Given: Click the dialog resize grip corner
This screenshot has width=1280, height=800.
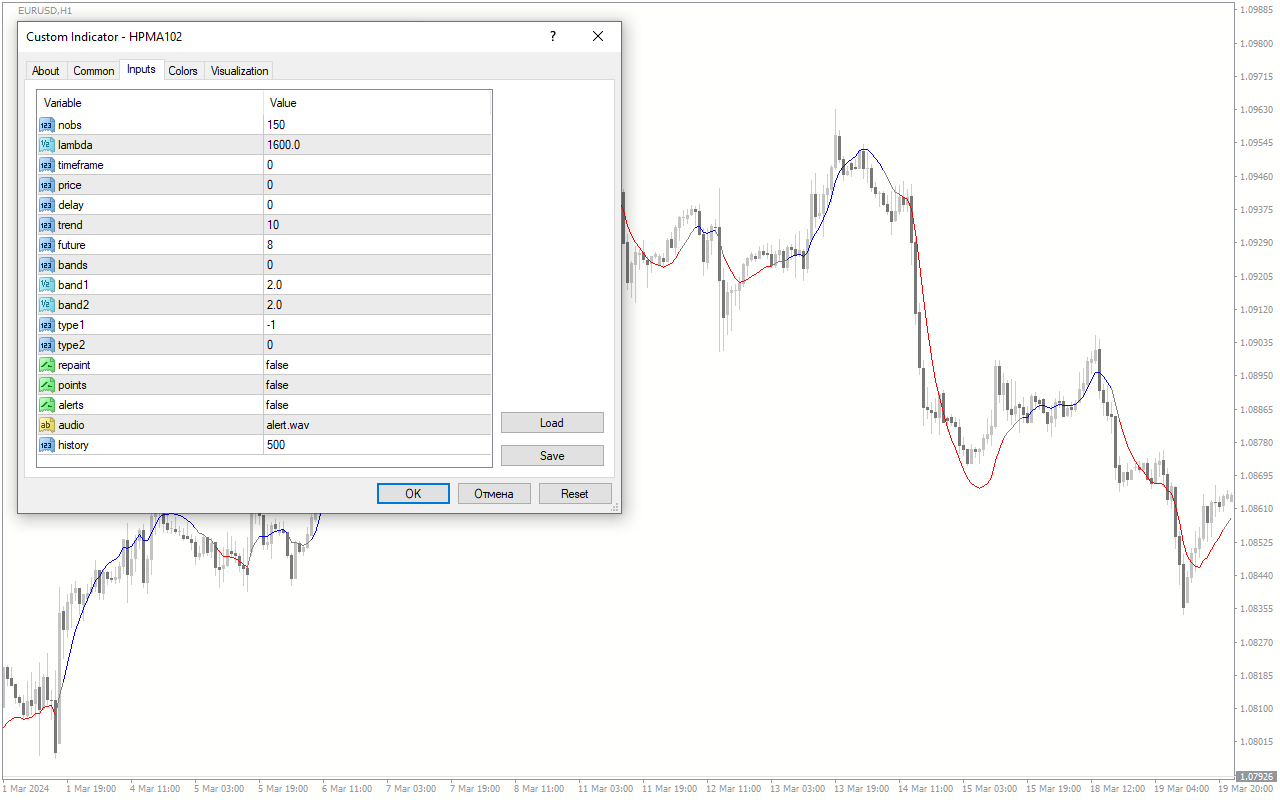Looking at the screenshot, I should tap(615, 508).
